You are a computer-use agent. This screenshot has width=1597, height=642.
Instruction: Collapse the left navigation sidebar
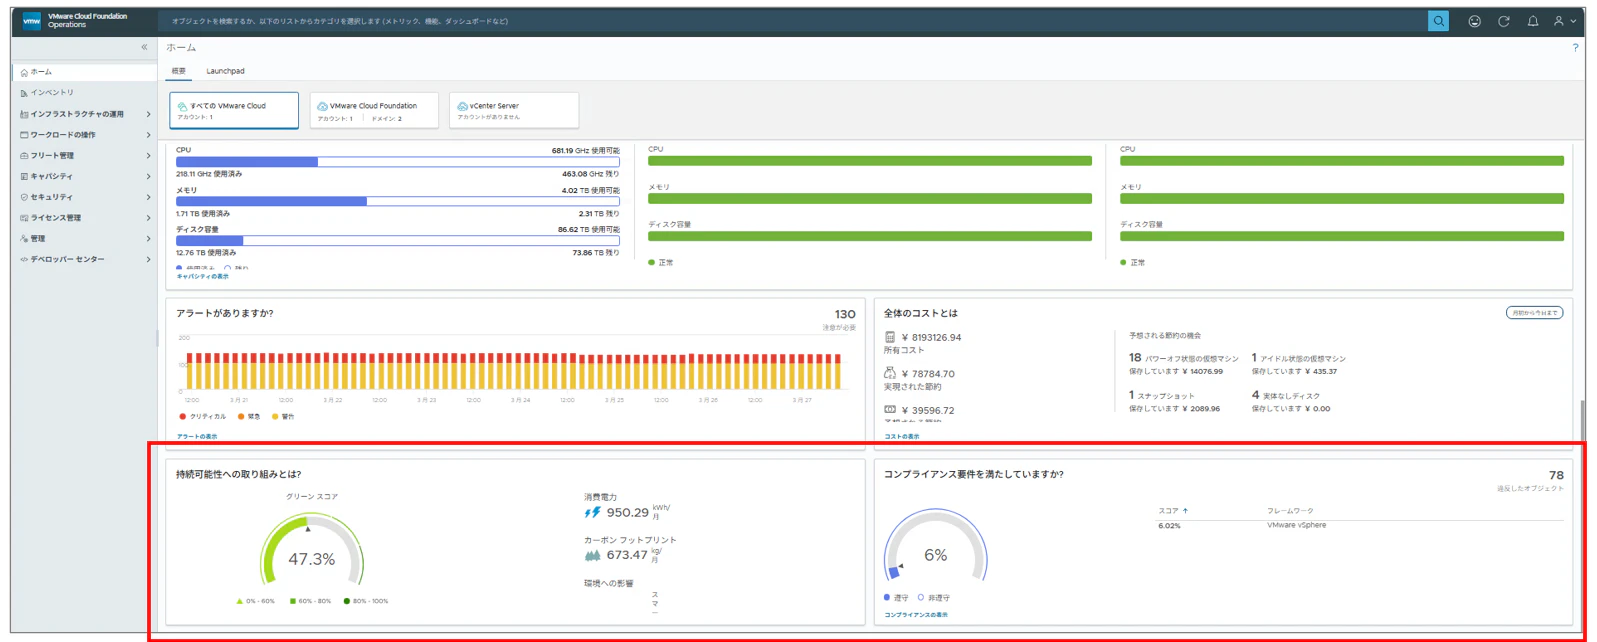click(x=144, y=47)
